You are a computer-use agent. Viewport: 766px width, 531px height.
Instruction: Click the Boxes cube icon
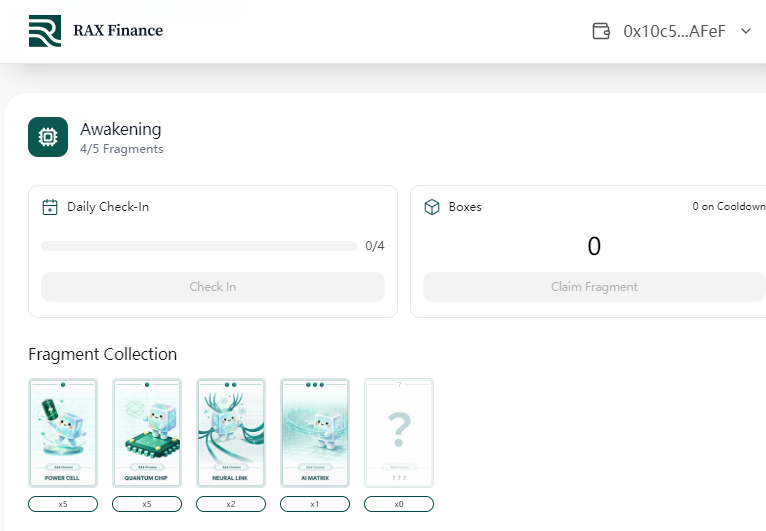pyautogui.click(x=432, y=207)
